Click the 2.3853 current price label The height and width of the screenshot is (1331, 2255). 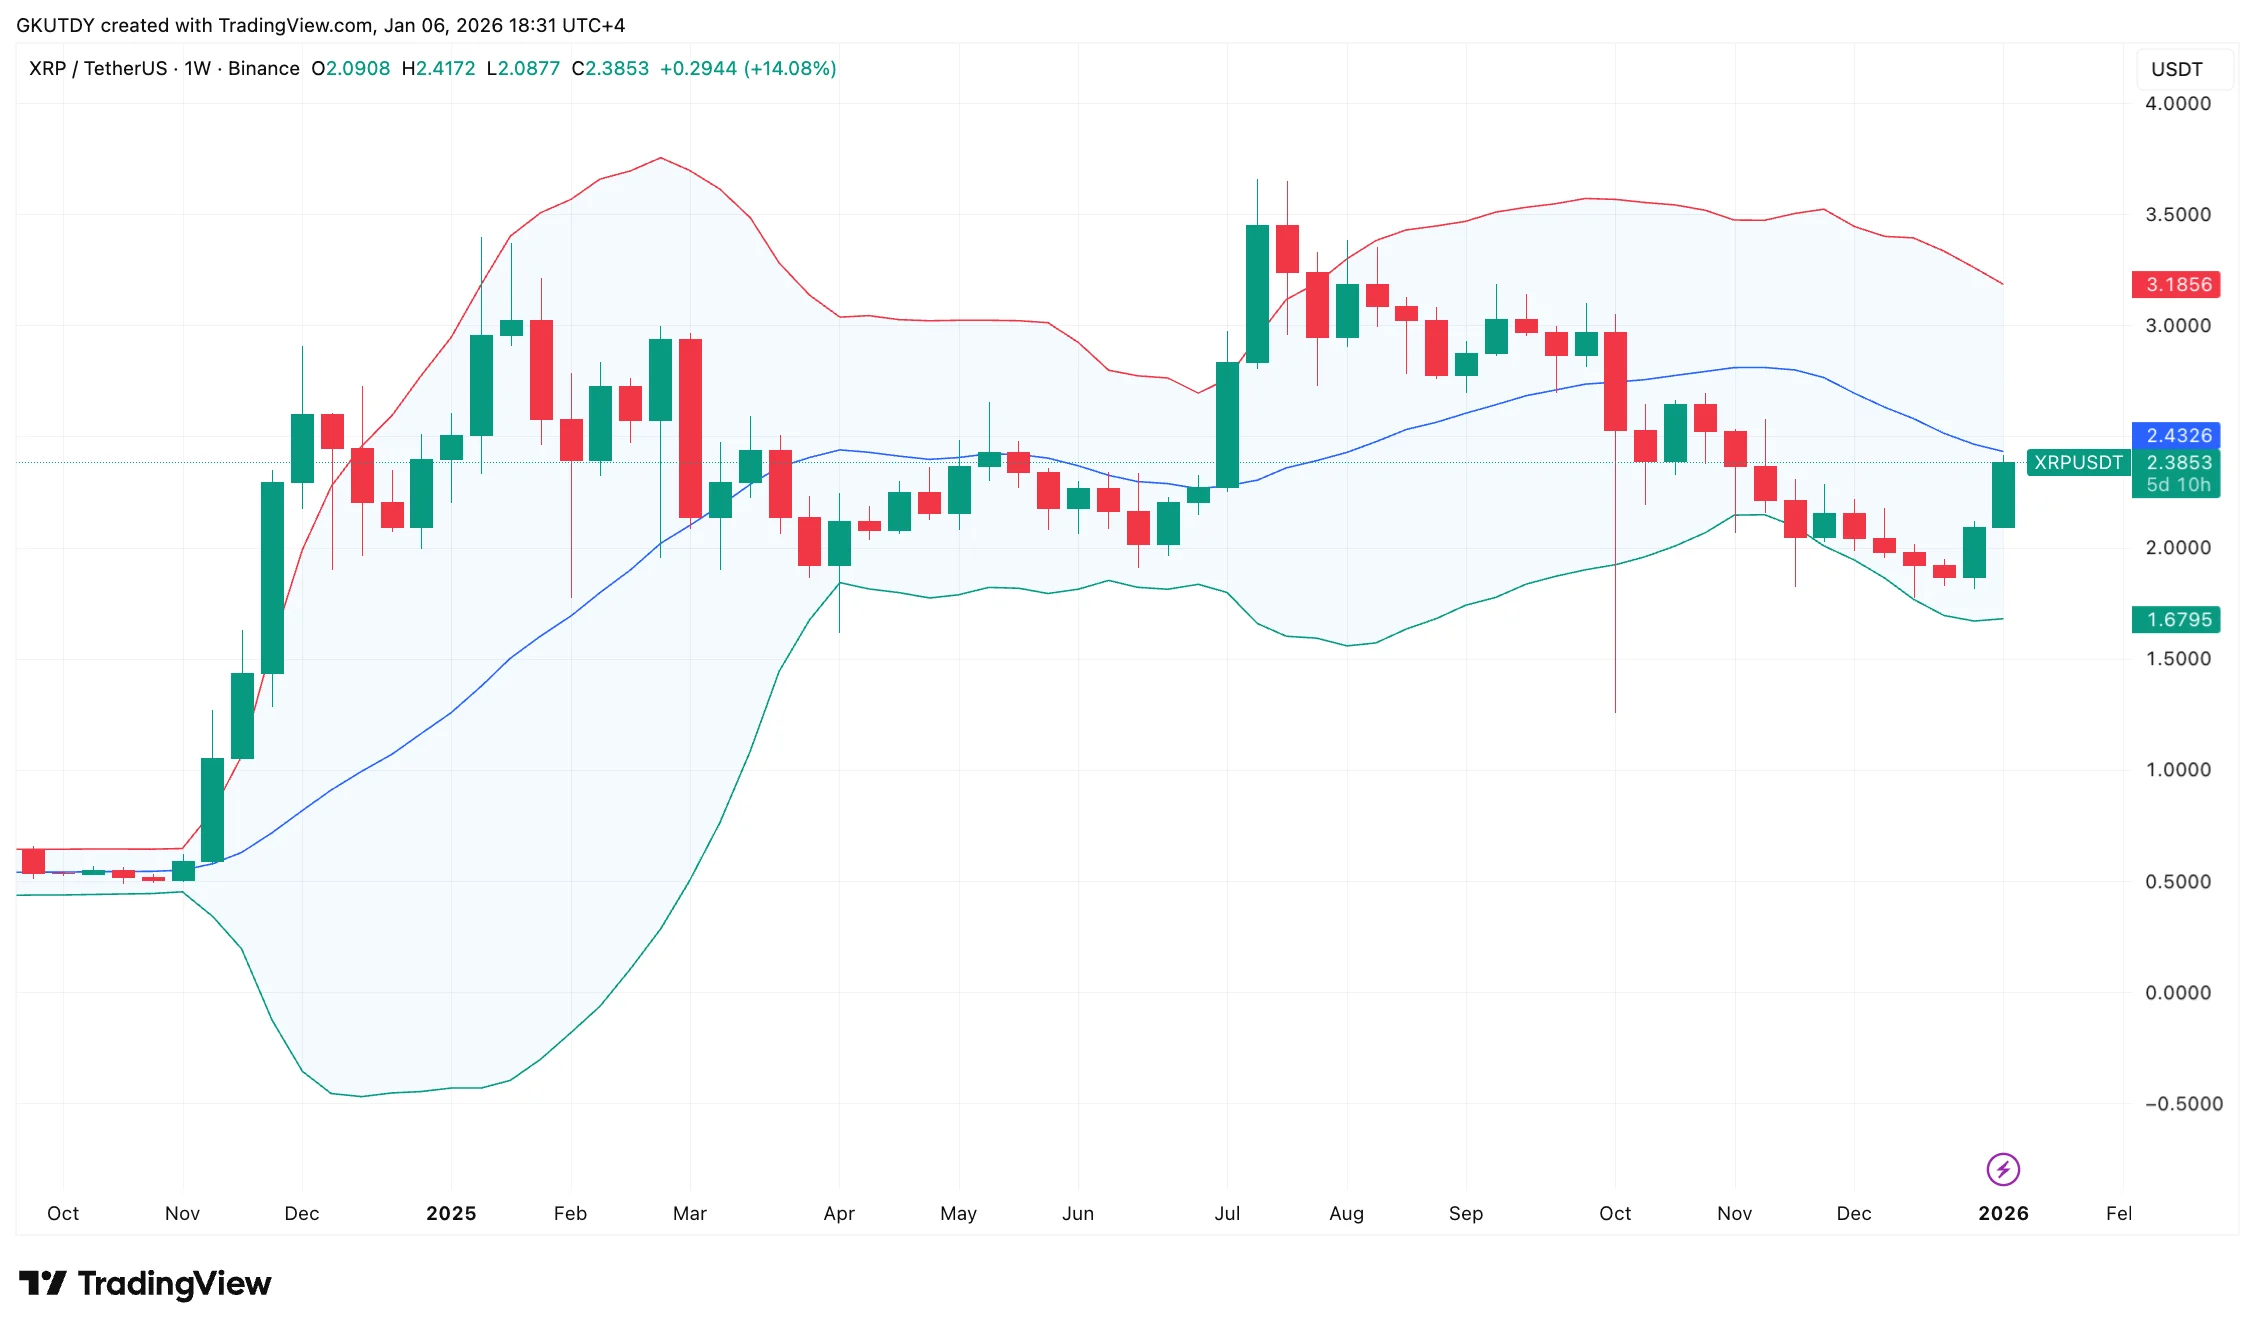point(2179,462)
